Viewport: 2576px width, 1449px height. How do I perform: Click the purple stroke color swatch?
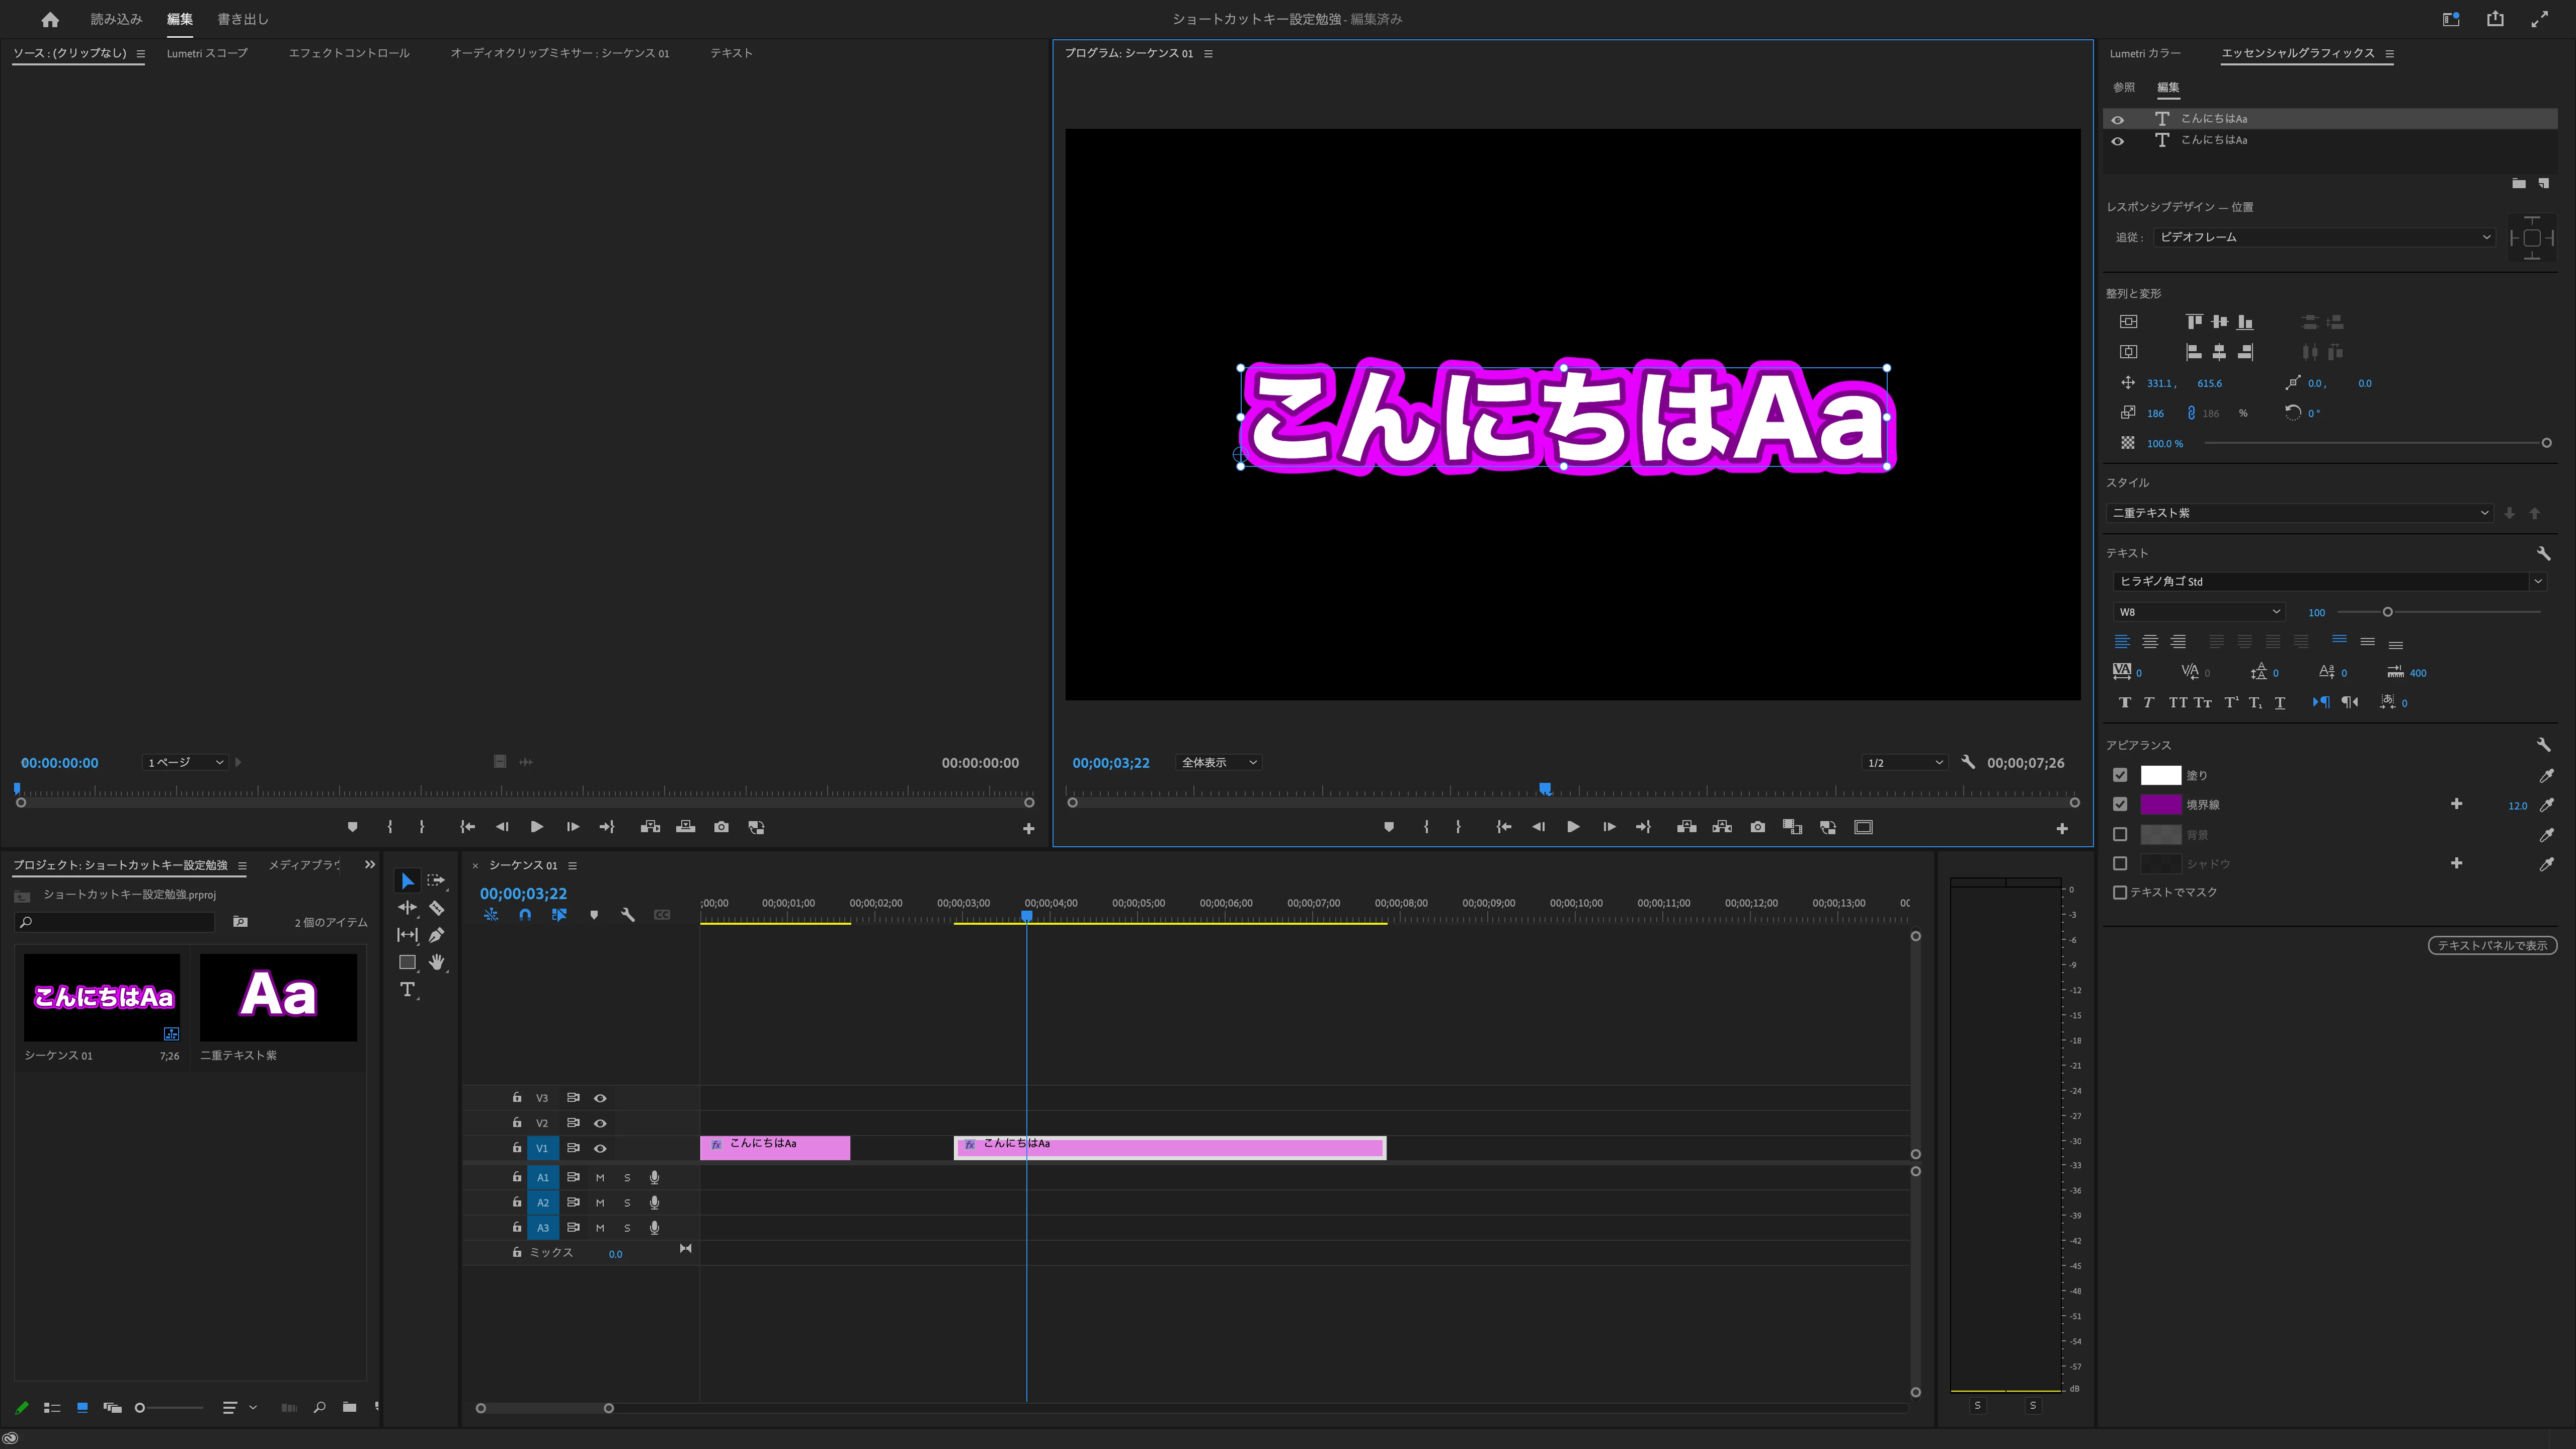point(2160,804)
